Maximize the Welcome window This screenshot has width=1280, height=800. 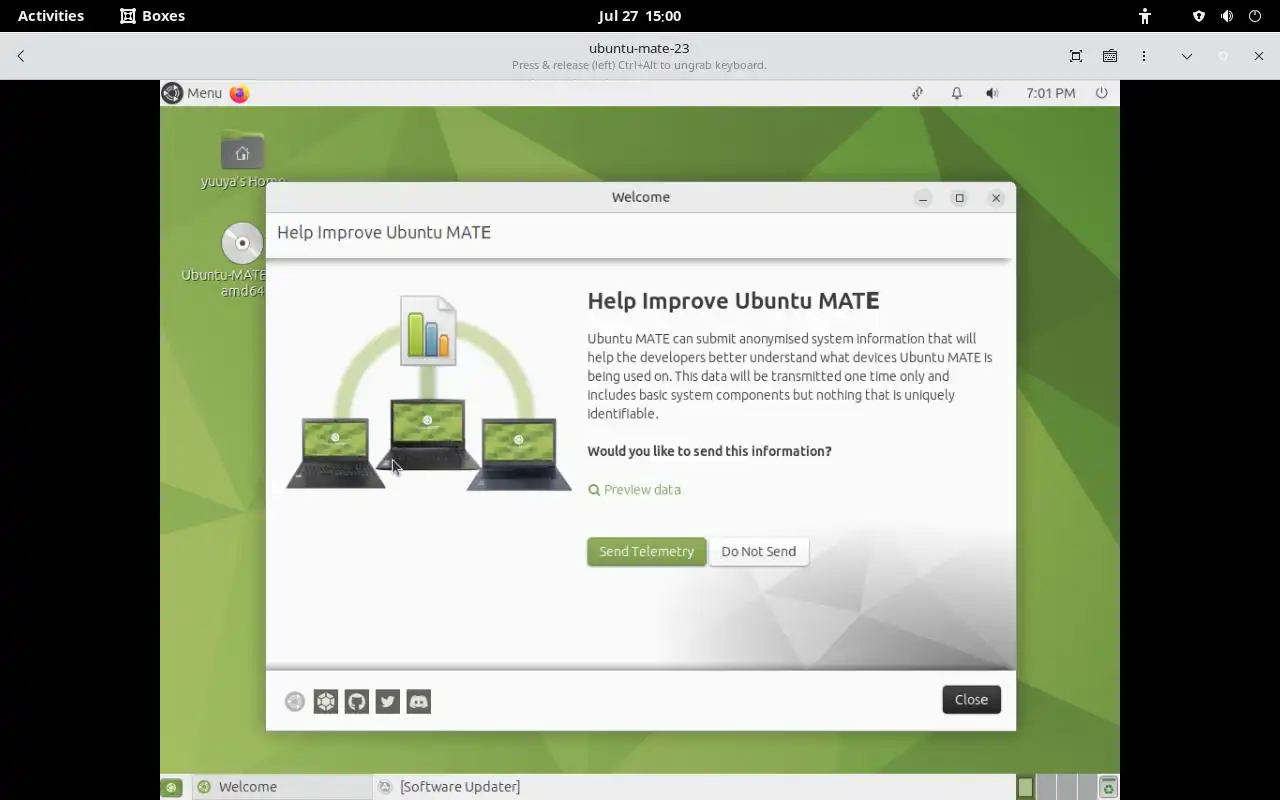pos(959,198)
